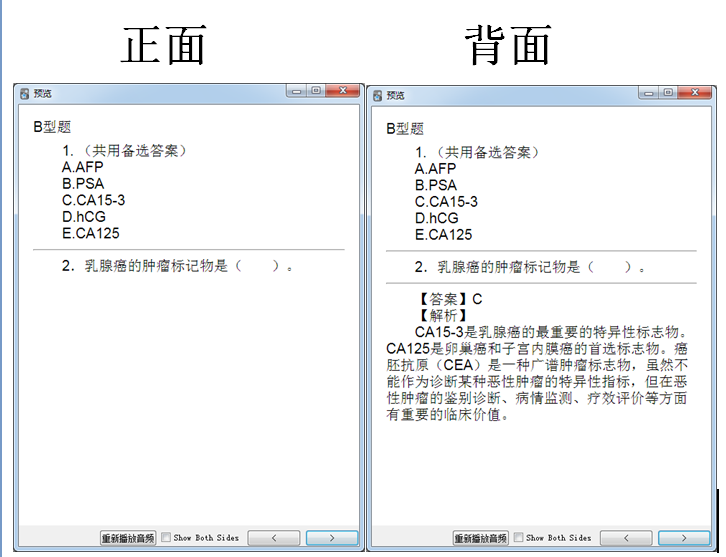Click the app icon in the left 预览 title bar
The width and height of the screenshot is (726, 557).
25,94
